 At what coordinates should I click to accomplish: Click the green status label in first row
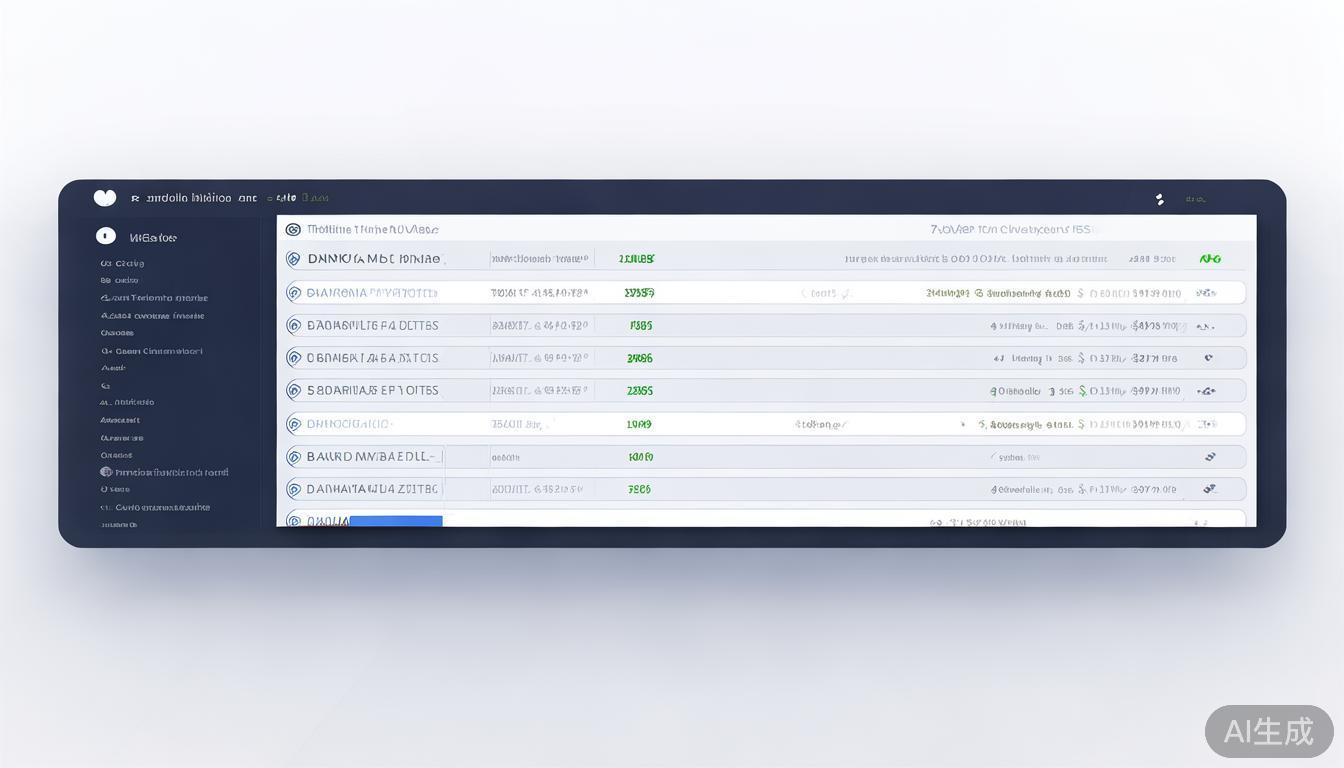(x=1210, y=259)
